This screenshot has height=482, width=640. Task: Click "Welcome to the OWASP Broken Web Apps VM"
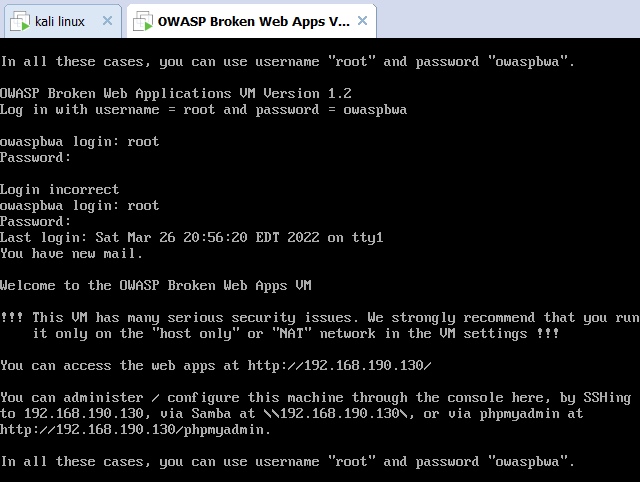coord(156,286)
